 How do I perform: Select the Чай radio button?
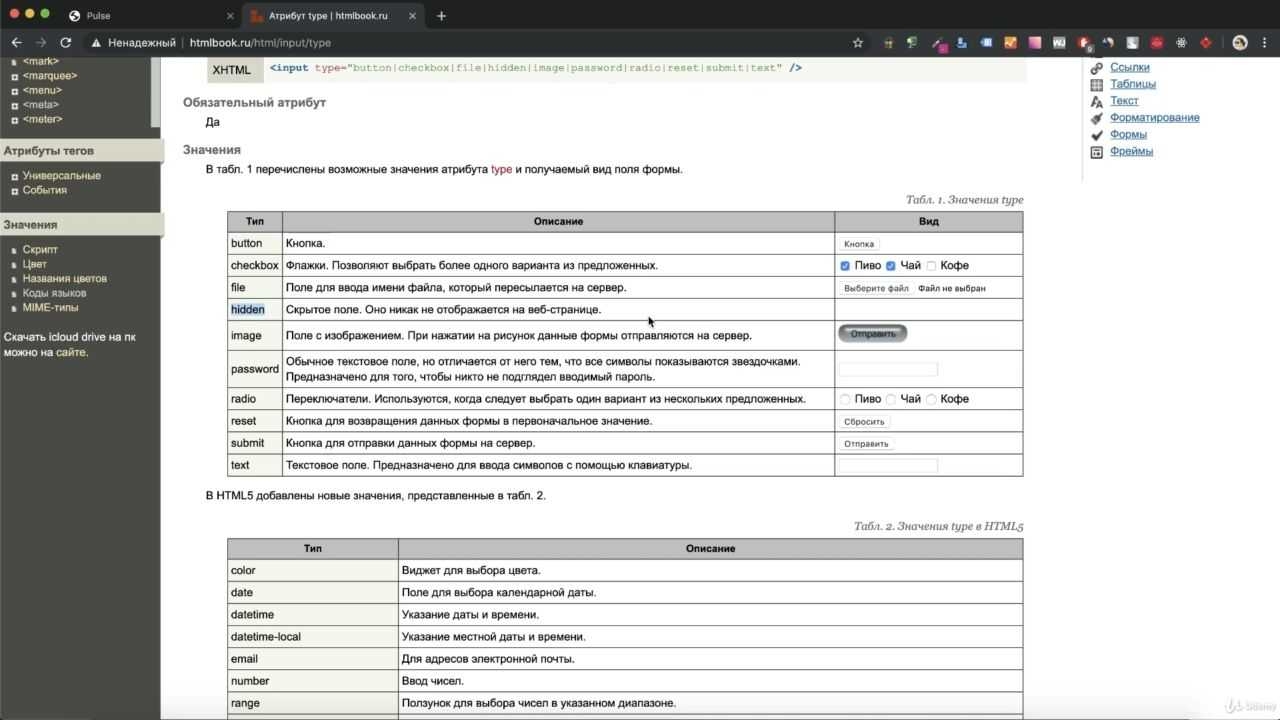(x=890, y=399)
